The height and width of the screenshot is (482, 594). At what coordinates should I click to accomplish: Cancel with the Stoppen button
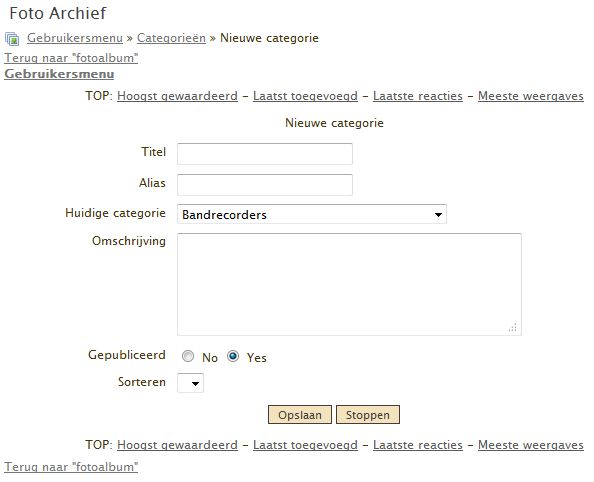(x=368, y=415)
